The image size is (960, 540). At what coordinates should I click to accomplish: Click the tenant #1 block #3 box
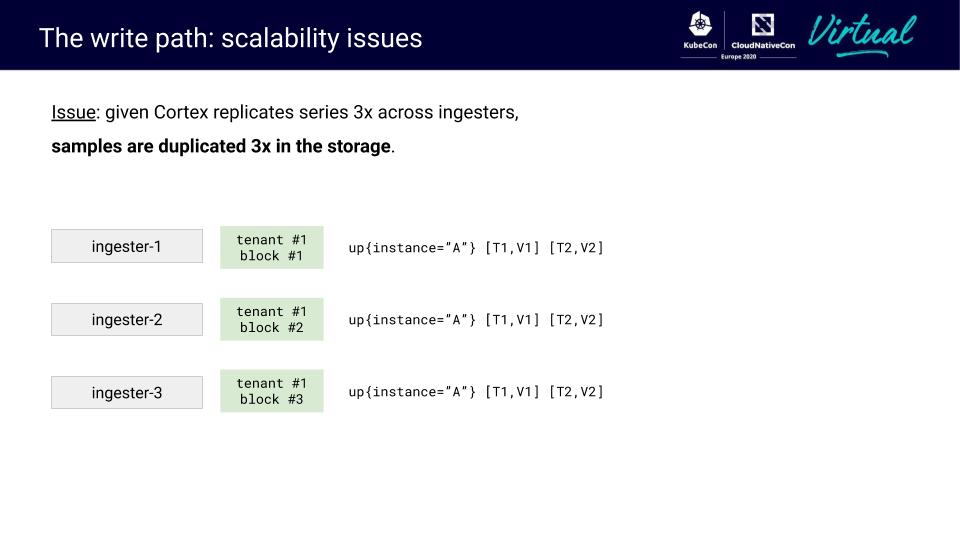click(x=272, y=391)
